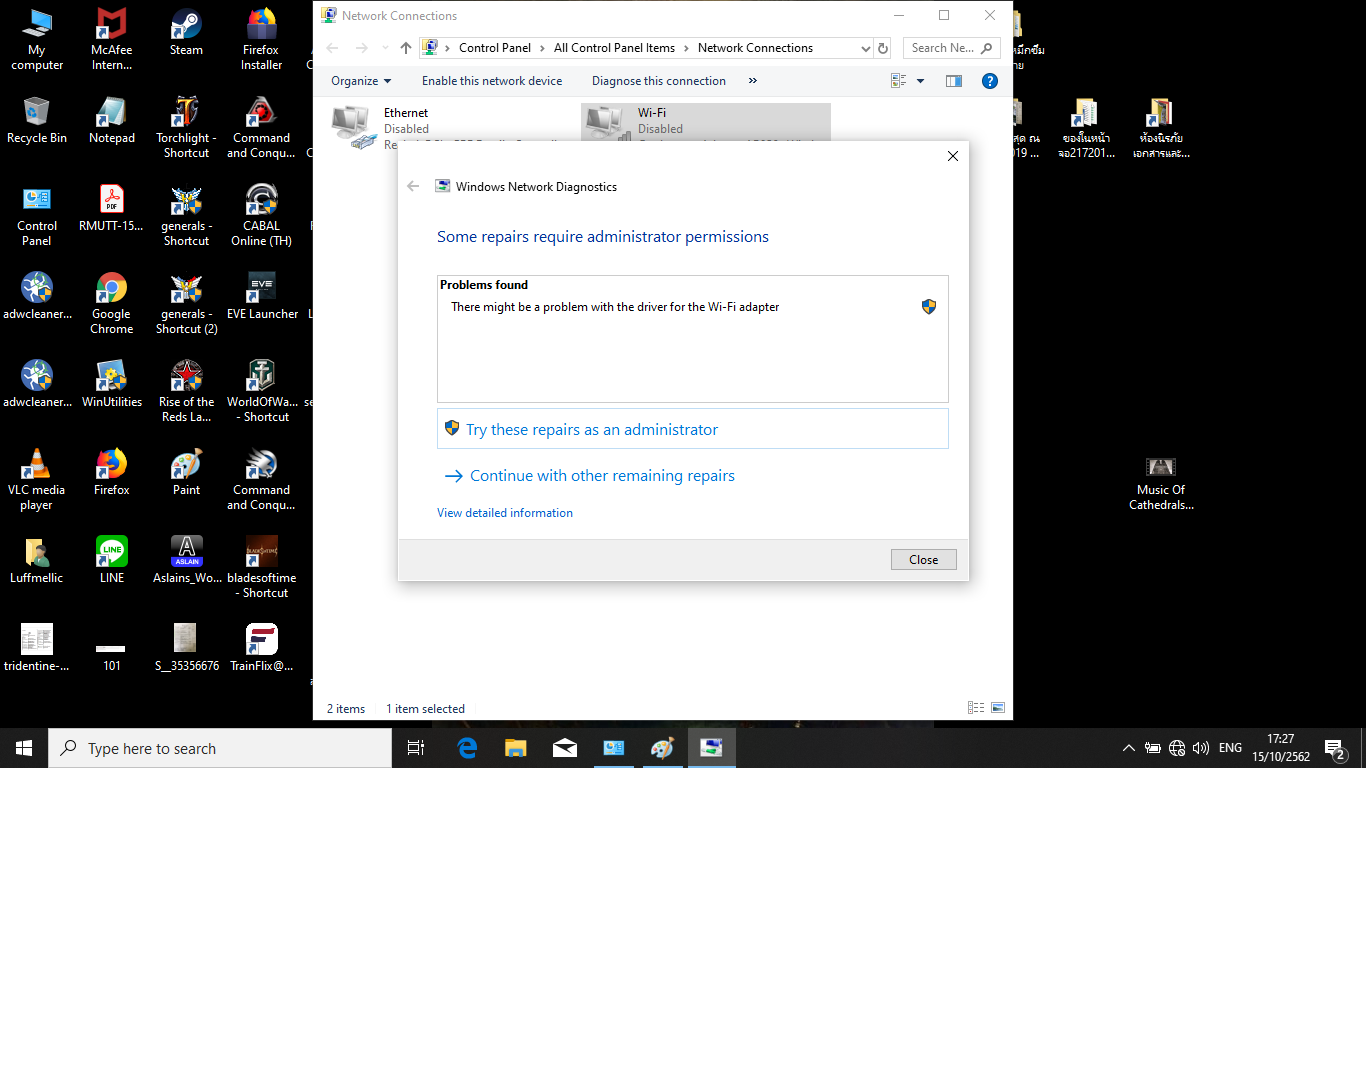Screen dimensions: 1366x1066
Task: Open Luffmellic desktop icon
Action: pos(37,561)
